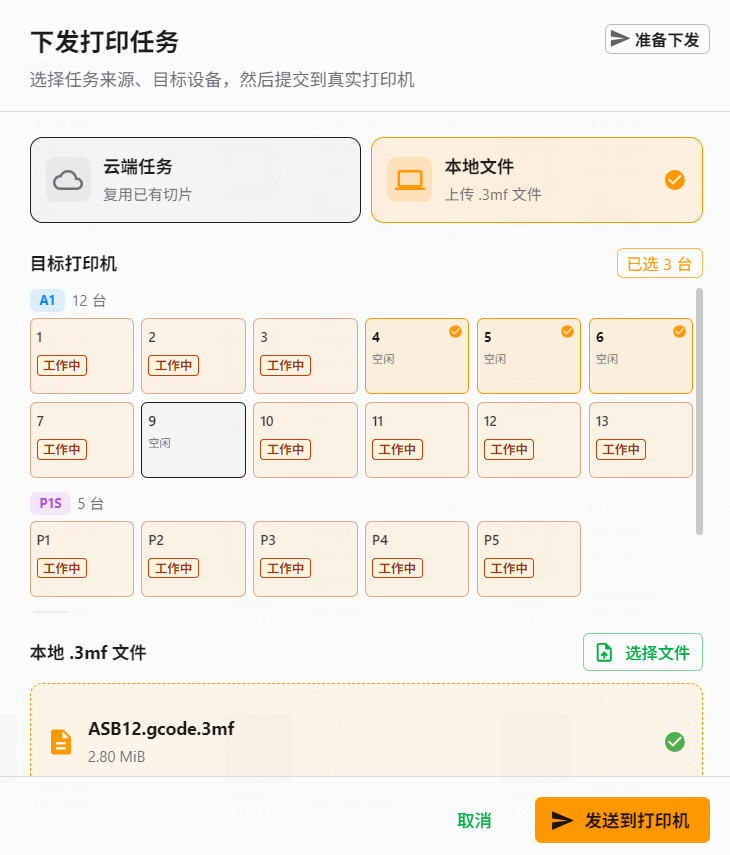Click busy printer 2 card
This screenshot has width=730, height=855.
coord(193,356)
